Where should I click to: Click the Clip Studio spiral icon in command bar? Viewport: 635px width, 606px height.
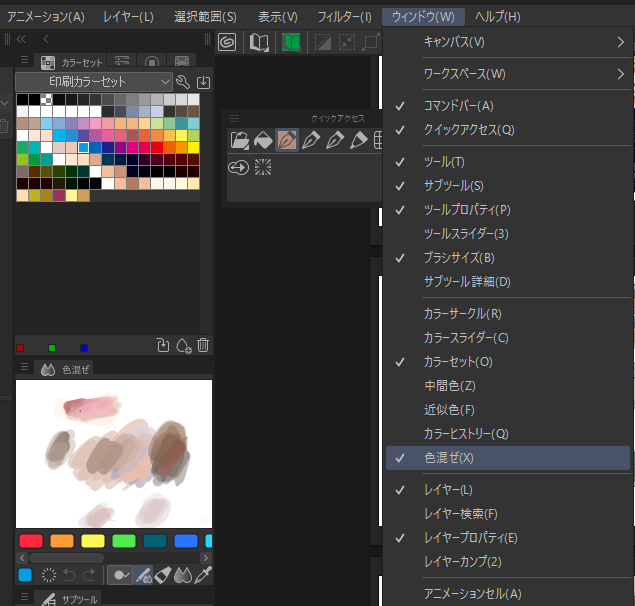click(x=229, y=42)
